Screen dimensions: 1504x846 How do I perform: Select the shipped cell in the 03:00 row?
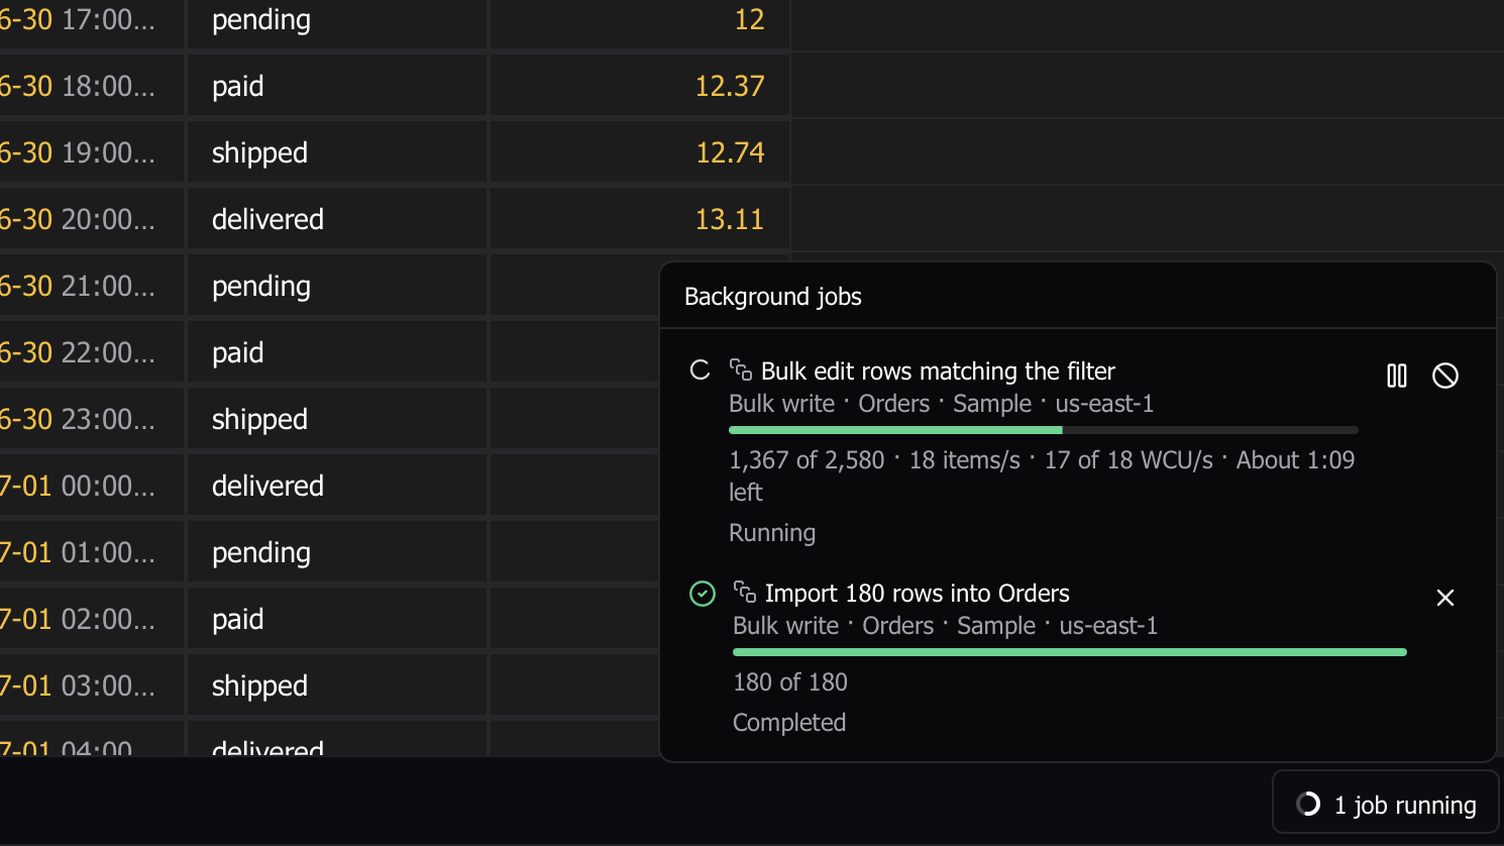[337, 686]
